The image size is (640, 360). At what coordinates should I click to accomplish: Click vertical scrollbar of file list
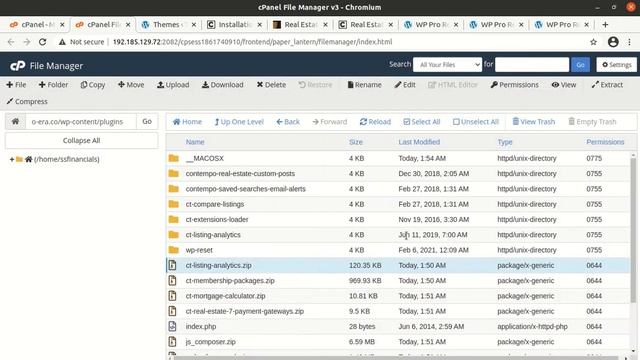(x=633, y=231)
